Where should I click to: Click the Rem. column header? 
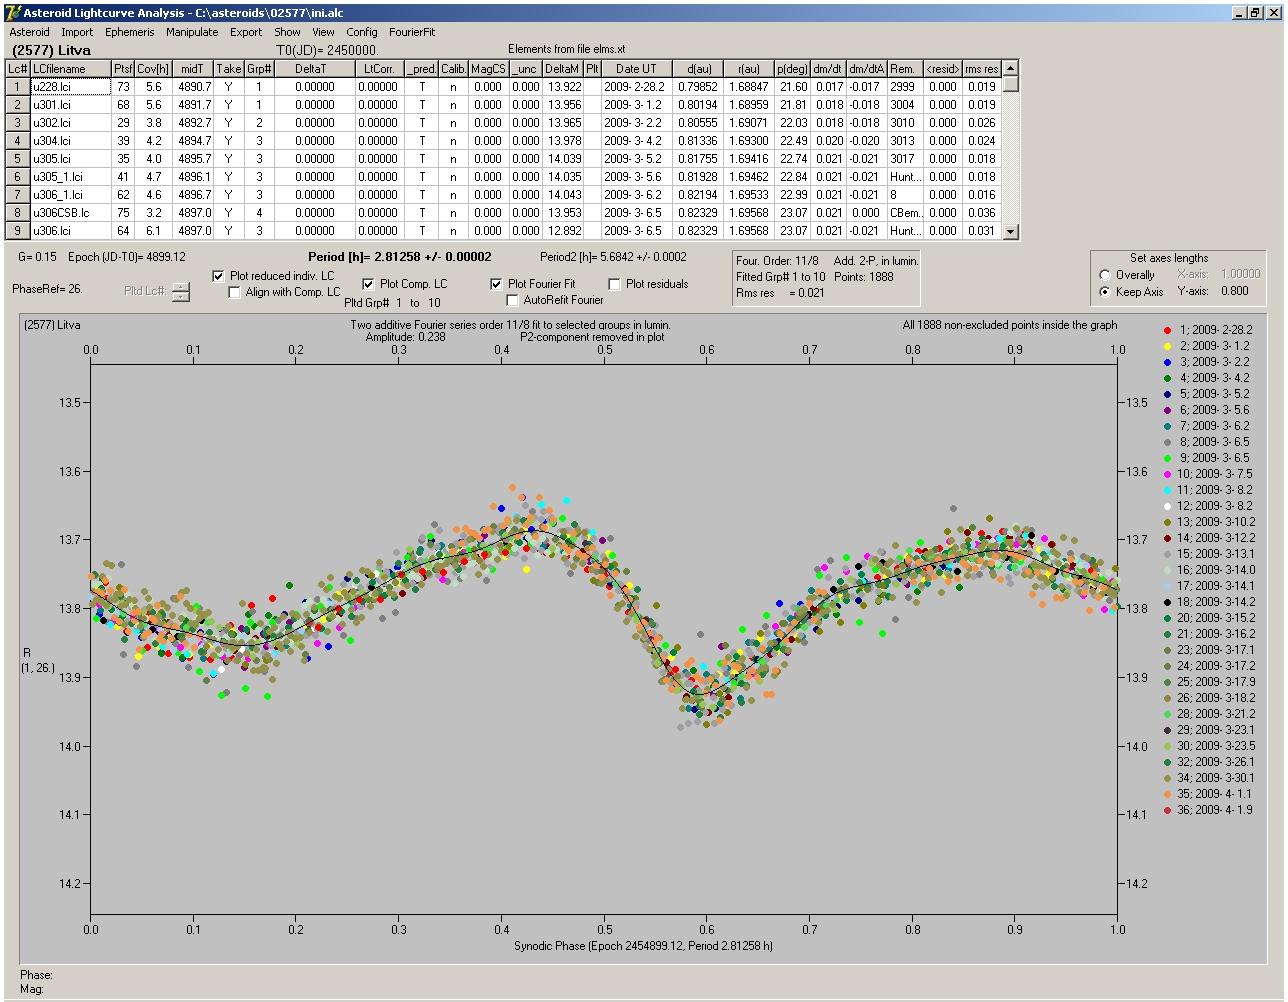(x=903, y=69)
